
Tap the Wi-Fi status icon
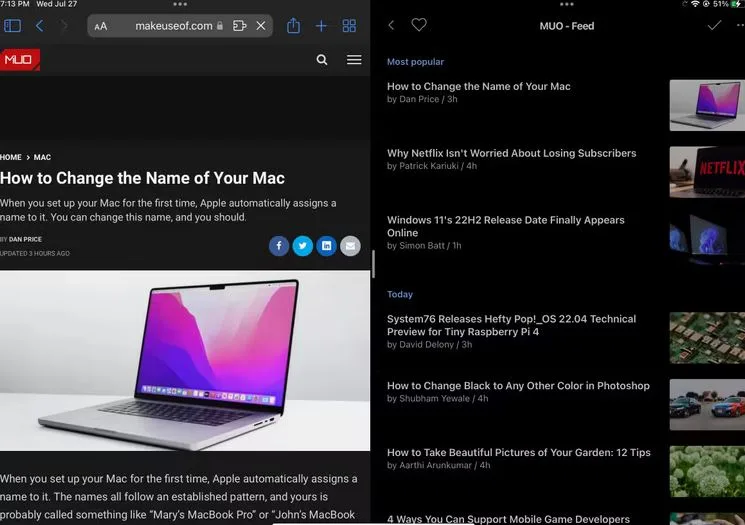tap(695, 4)
